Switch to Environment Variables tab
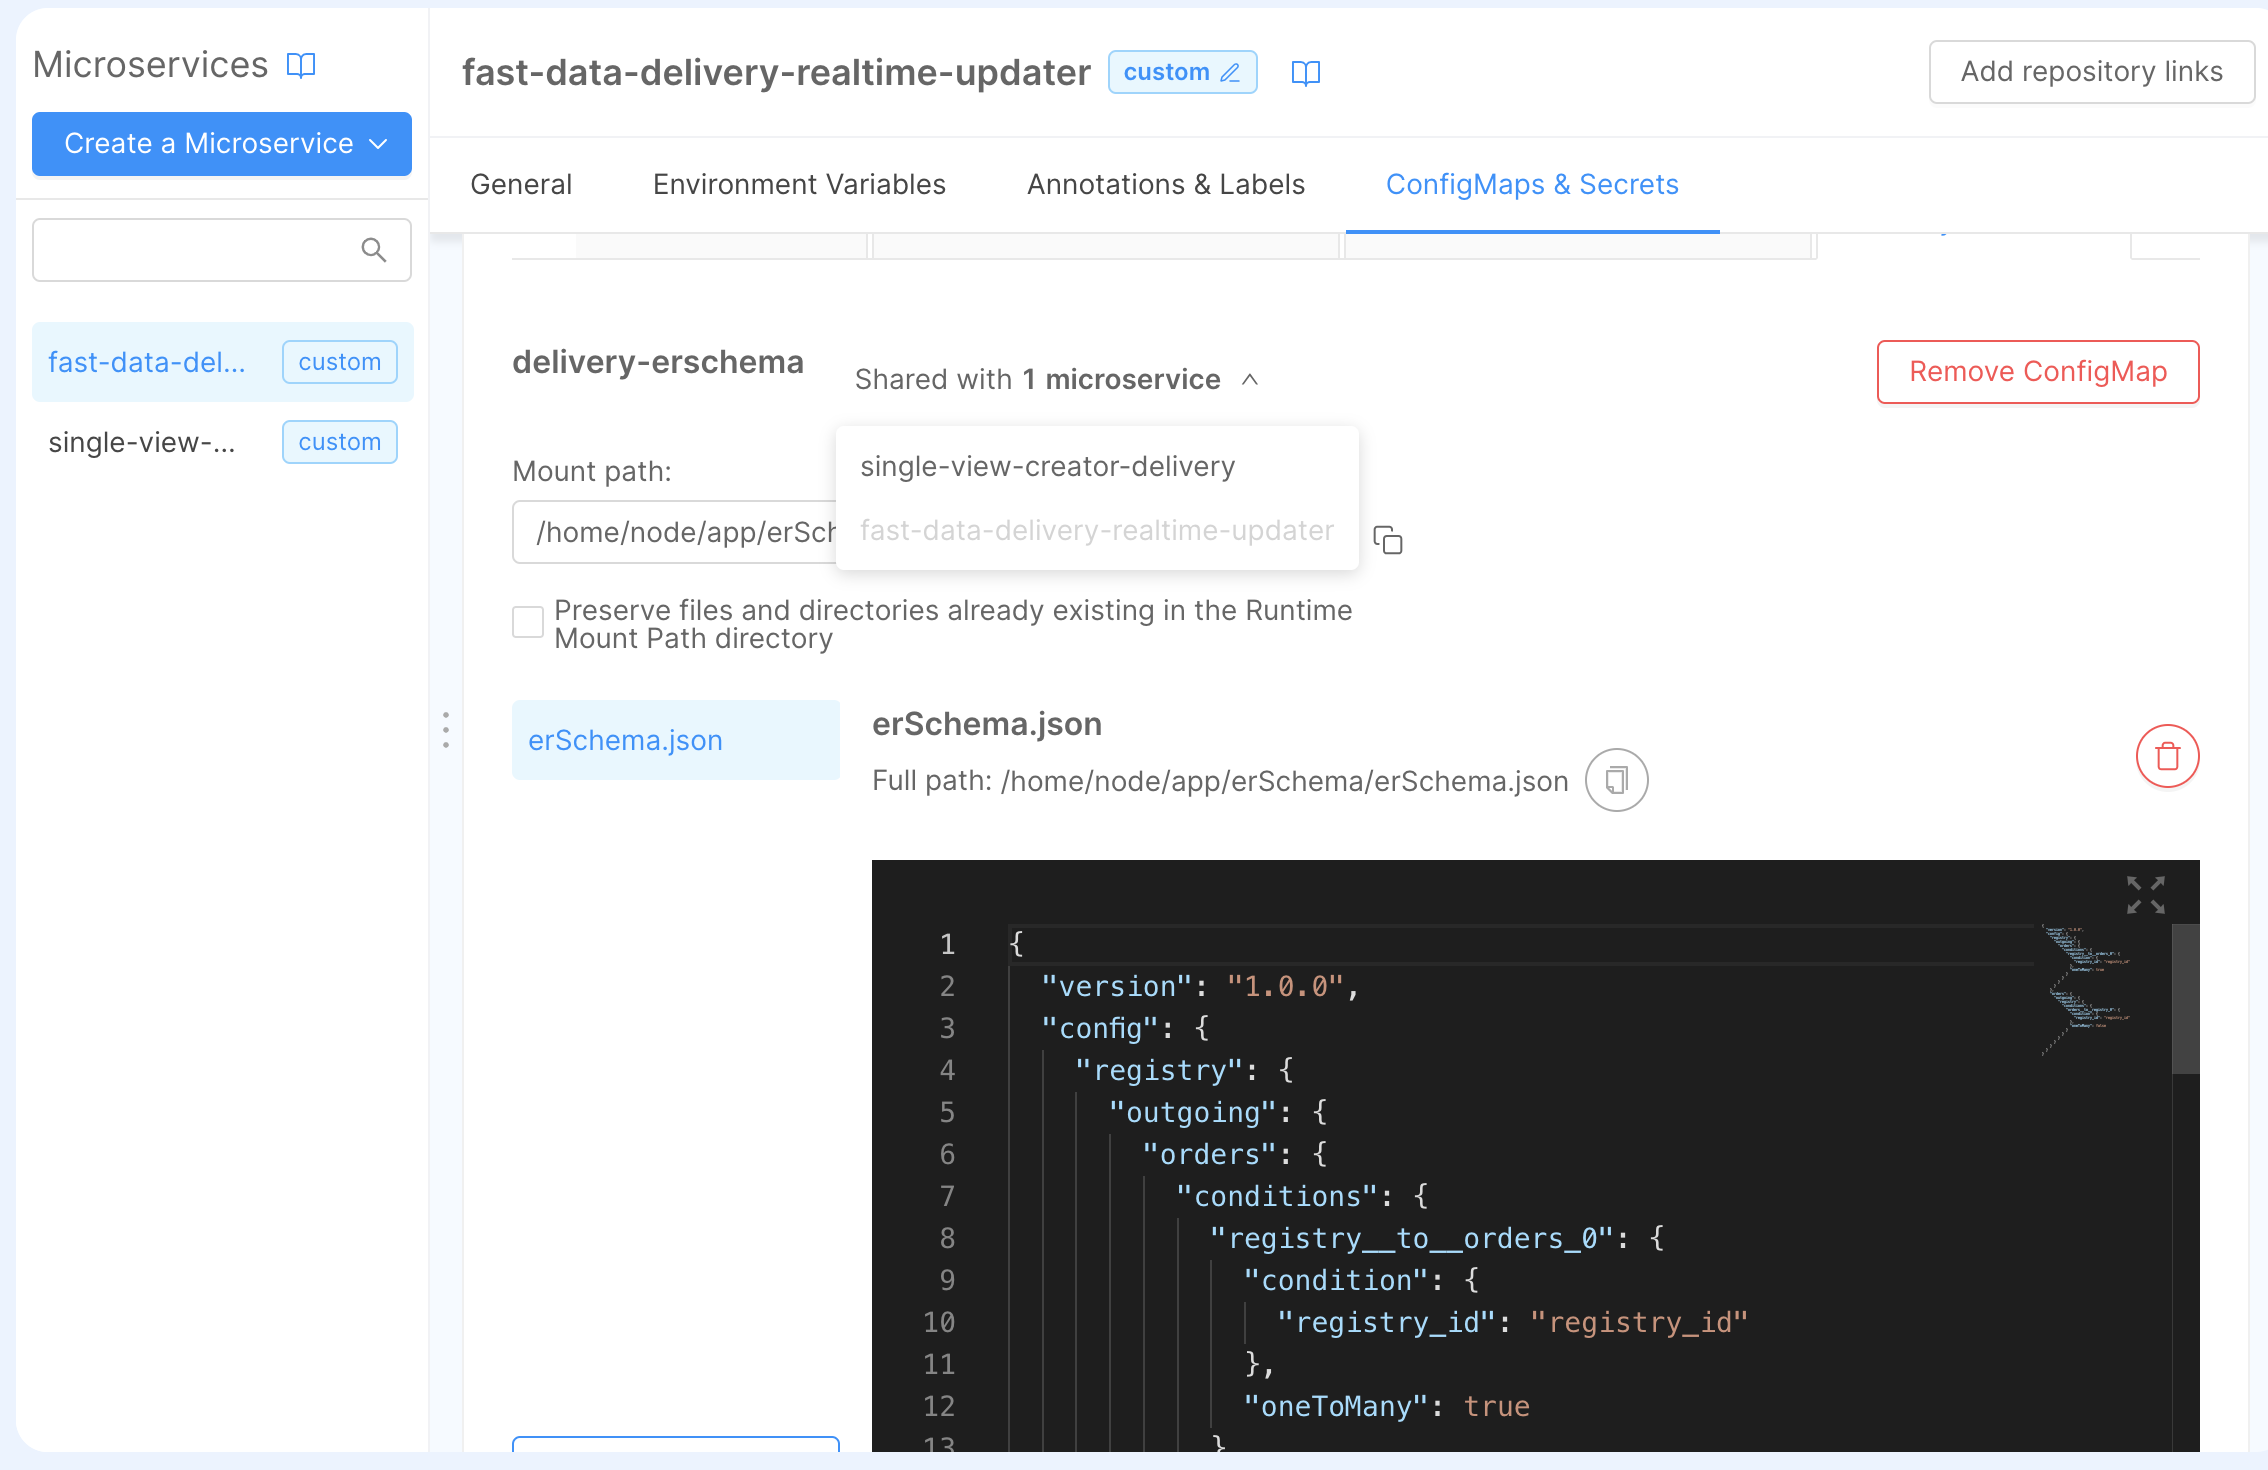This screenshot has height=1470, width=2268. pyautogui.click(x=799, y=185)
